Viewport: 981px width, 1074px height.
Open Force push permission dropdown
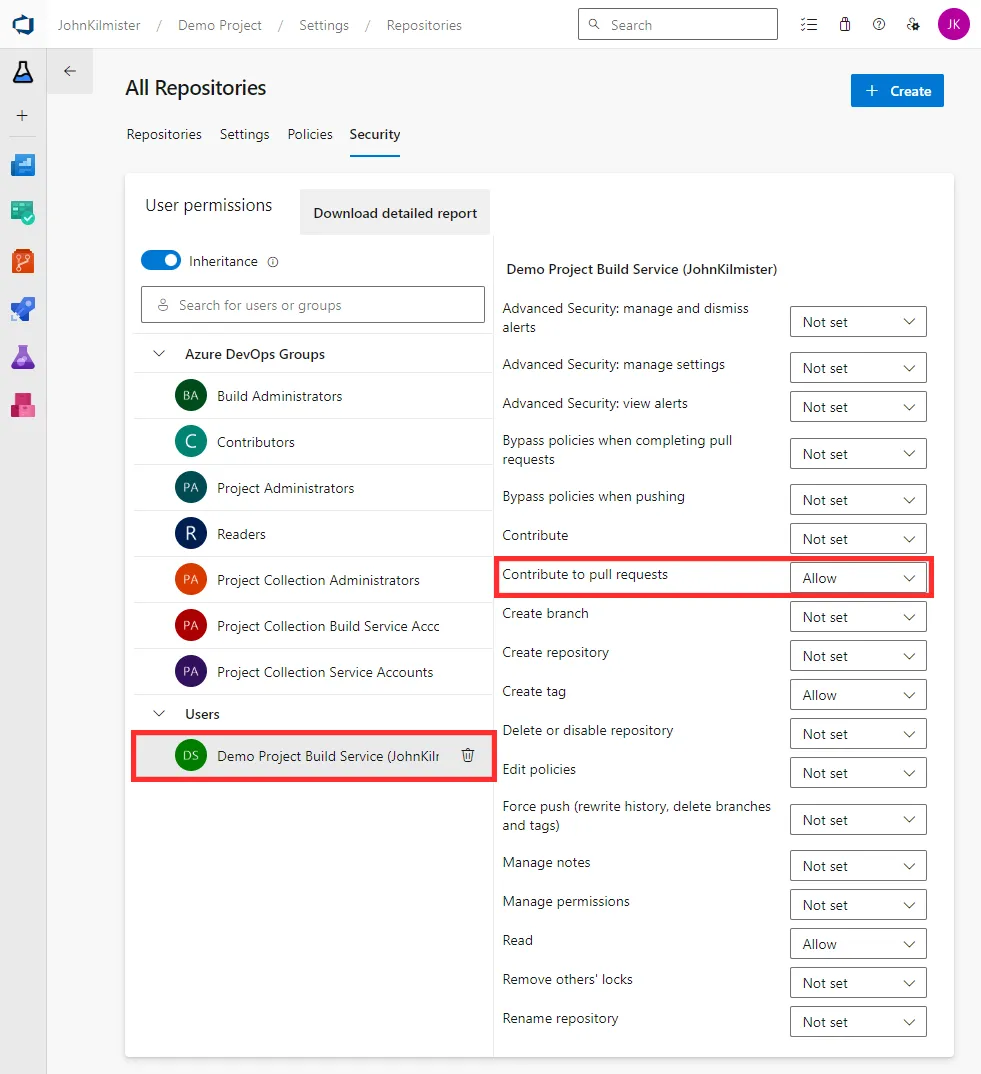pyautogui.click(x=858, y=820)
